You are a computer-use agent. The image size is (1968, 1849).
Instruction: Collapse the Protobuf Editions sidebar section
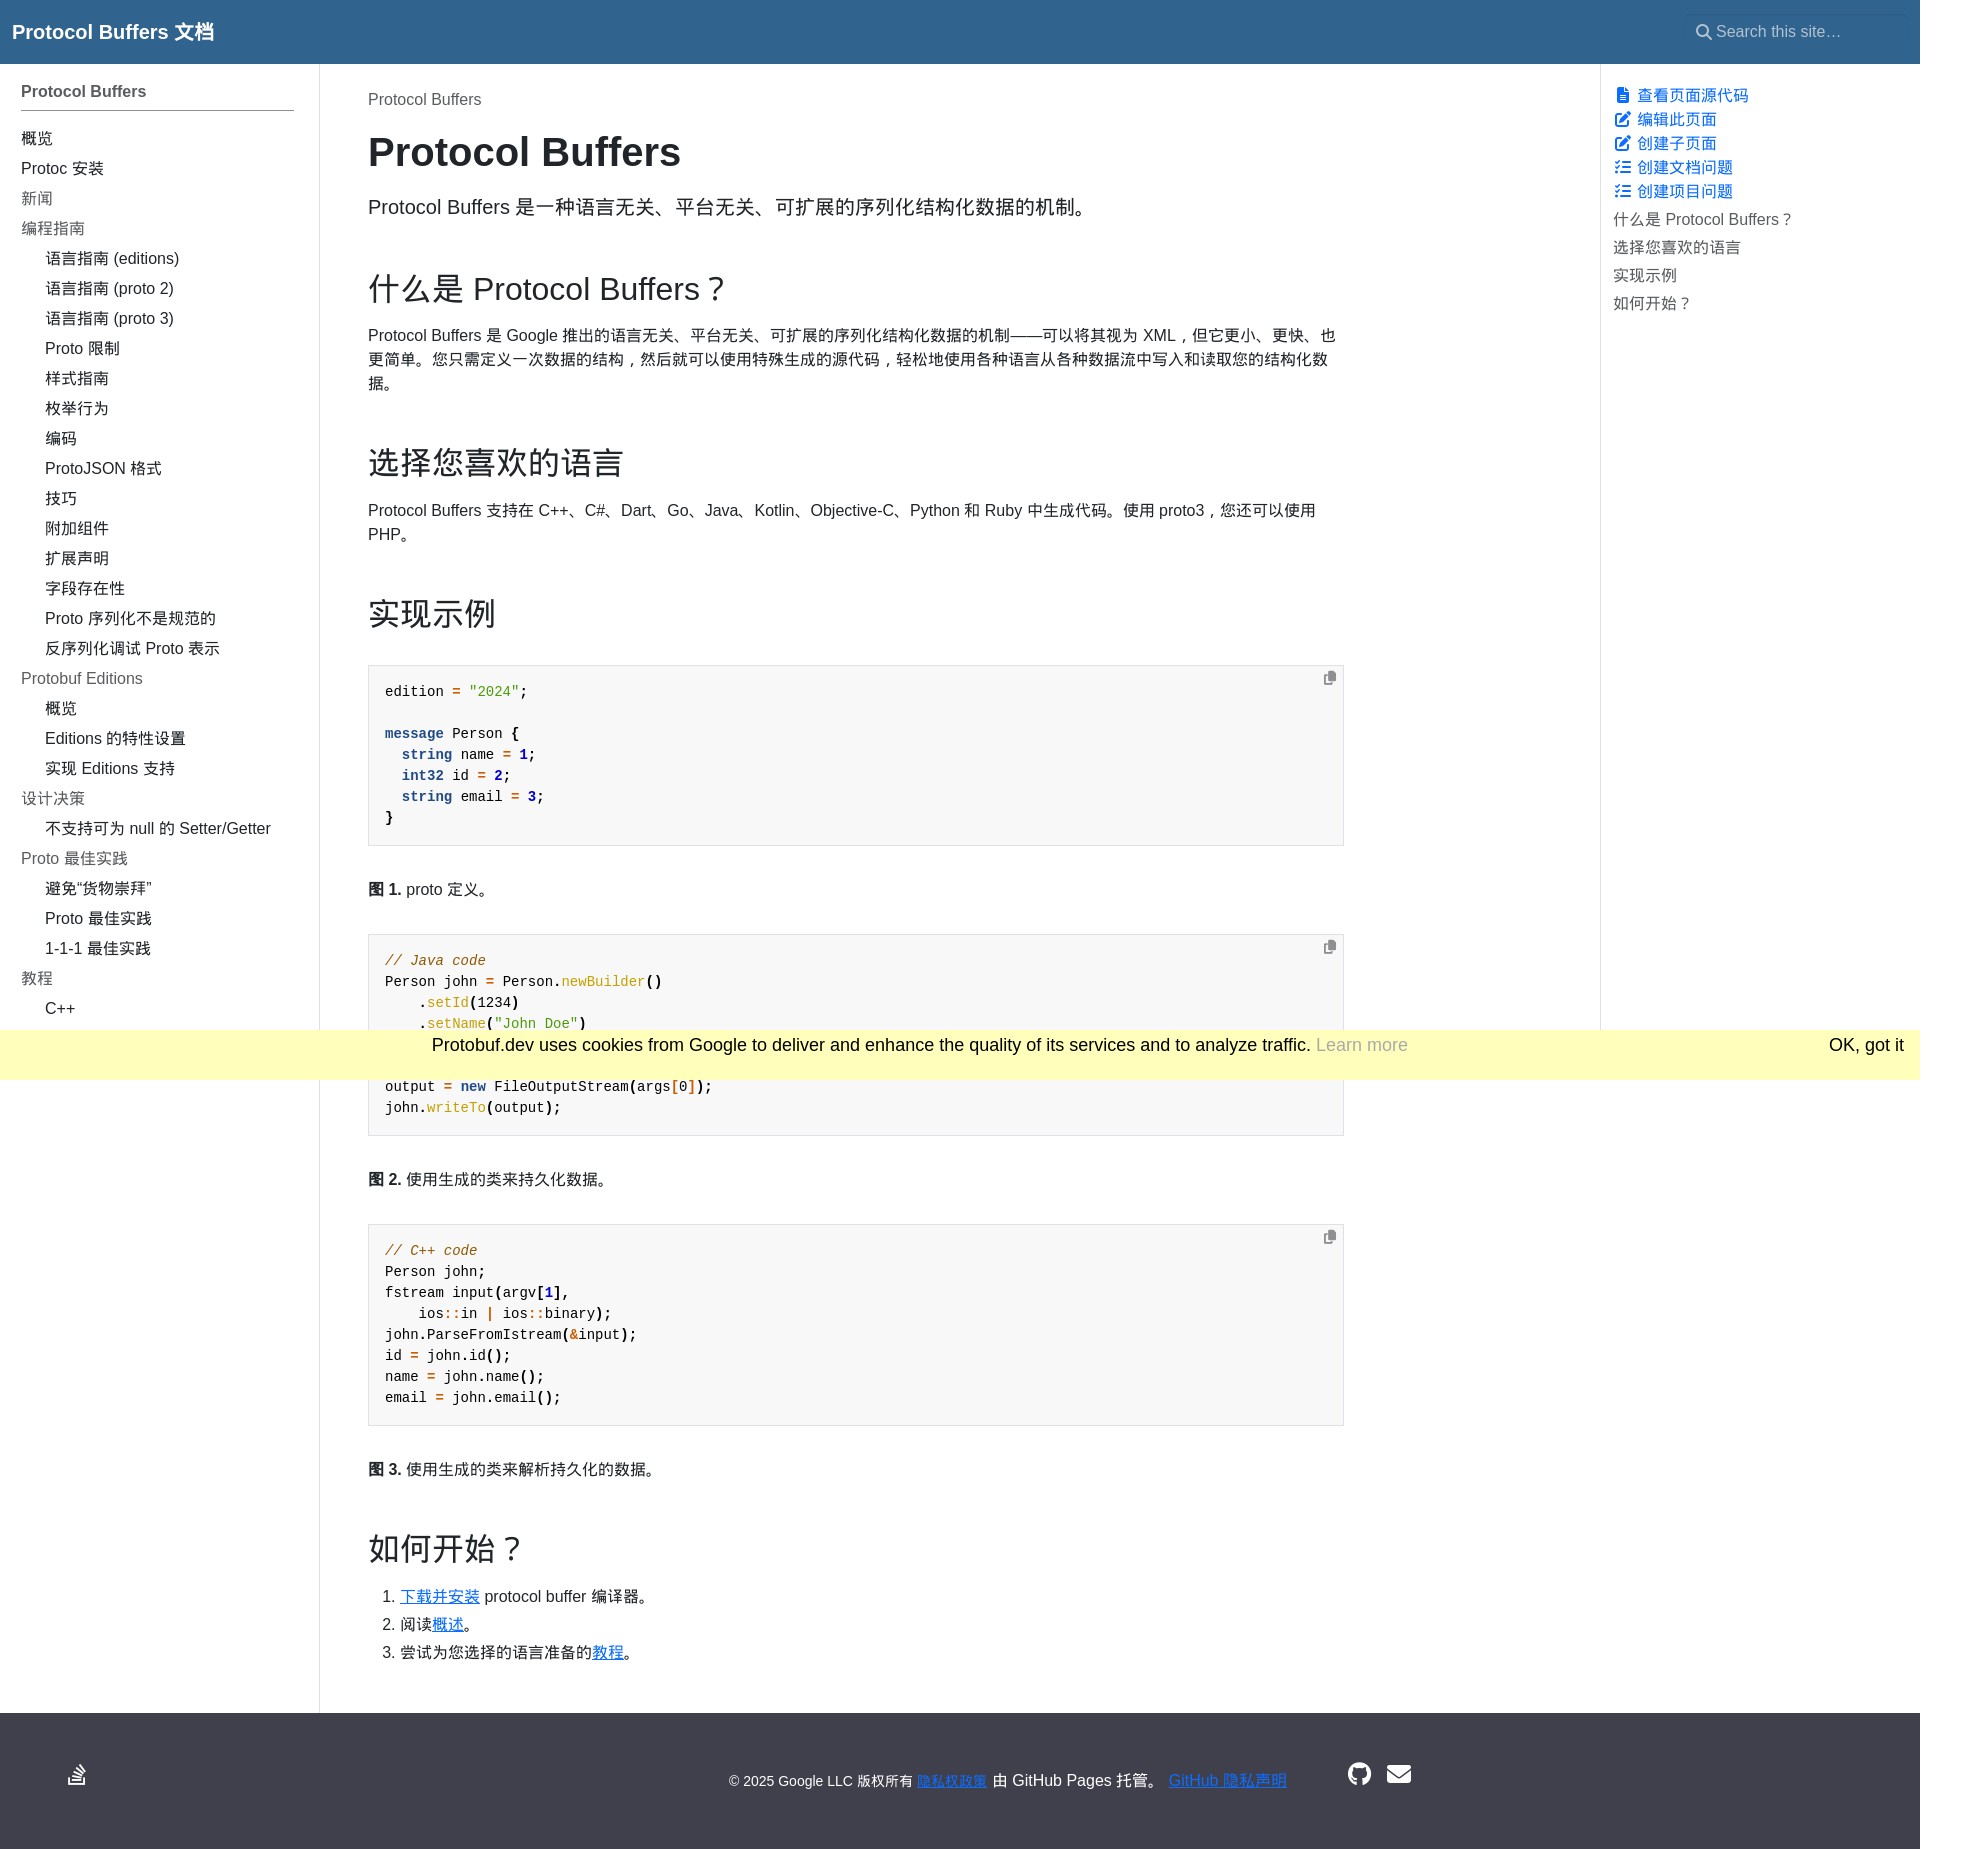pos(82,679)
